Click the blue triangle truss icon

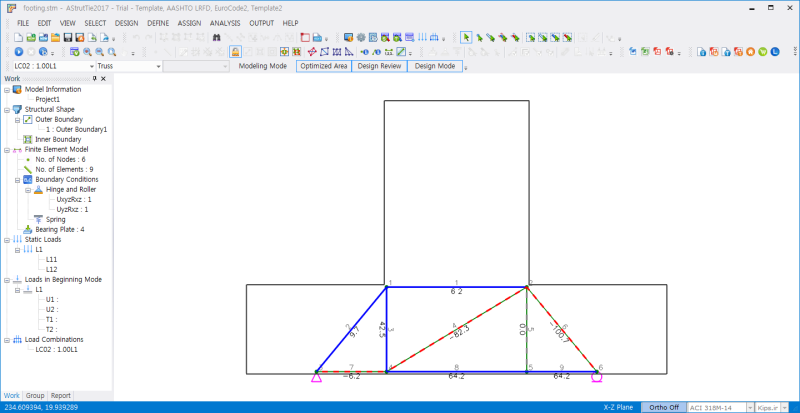click(349, 52)
